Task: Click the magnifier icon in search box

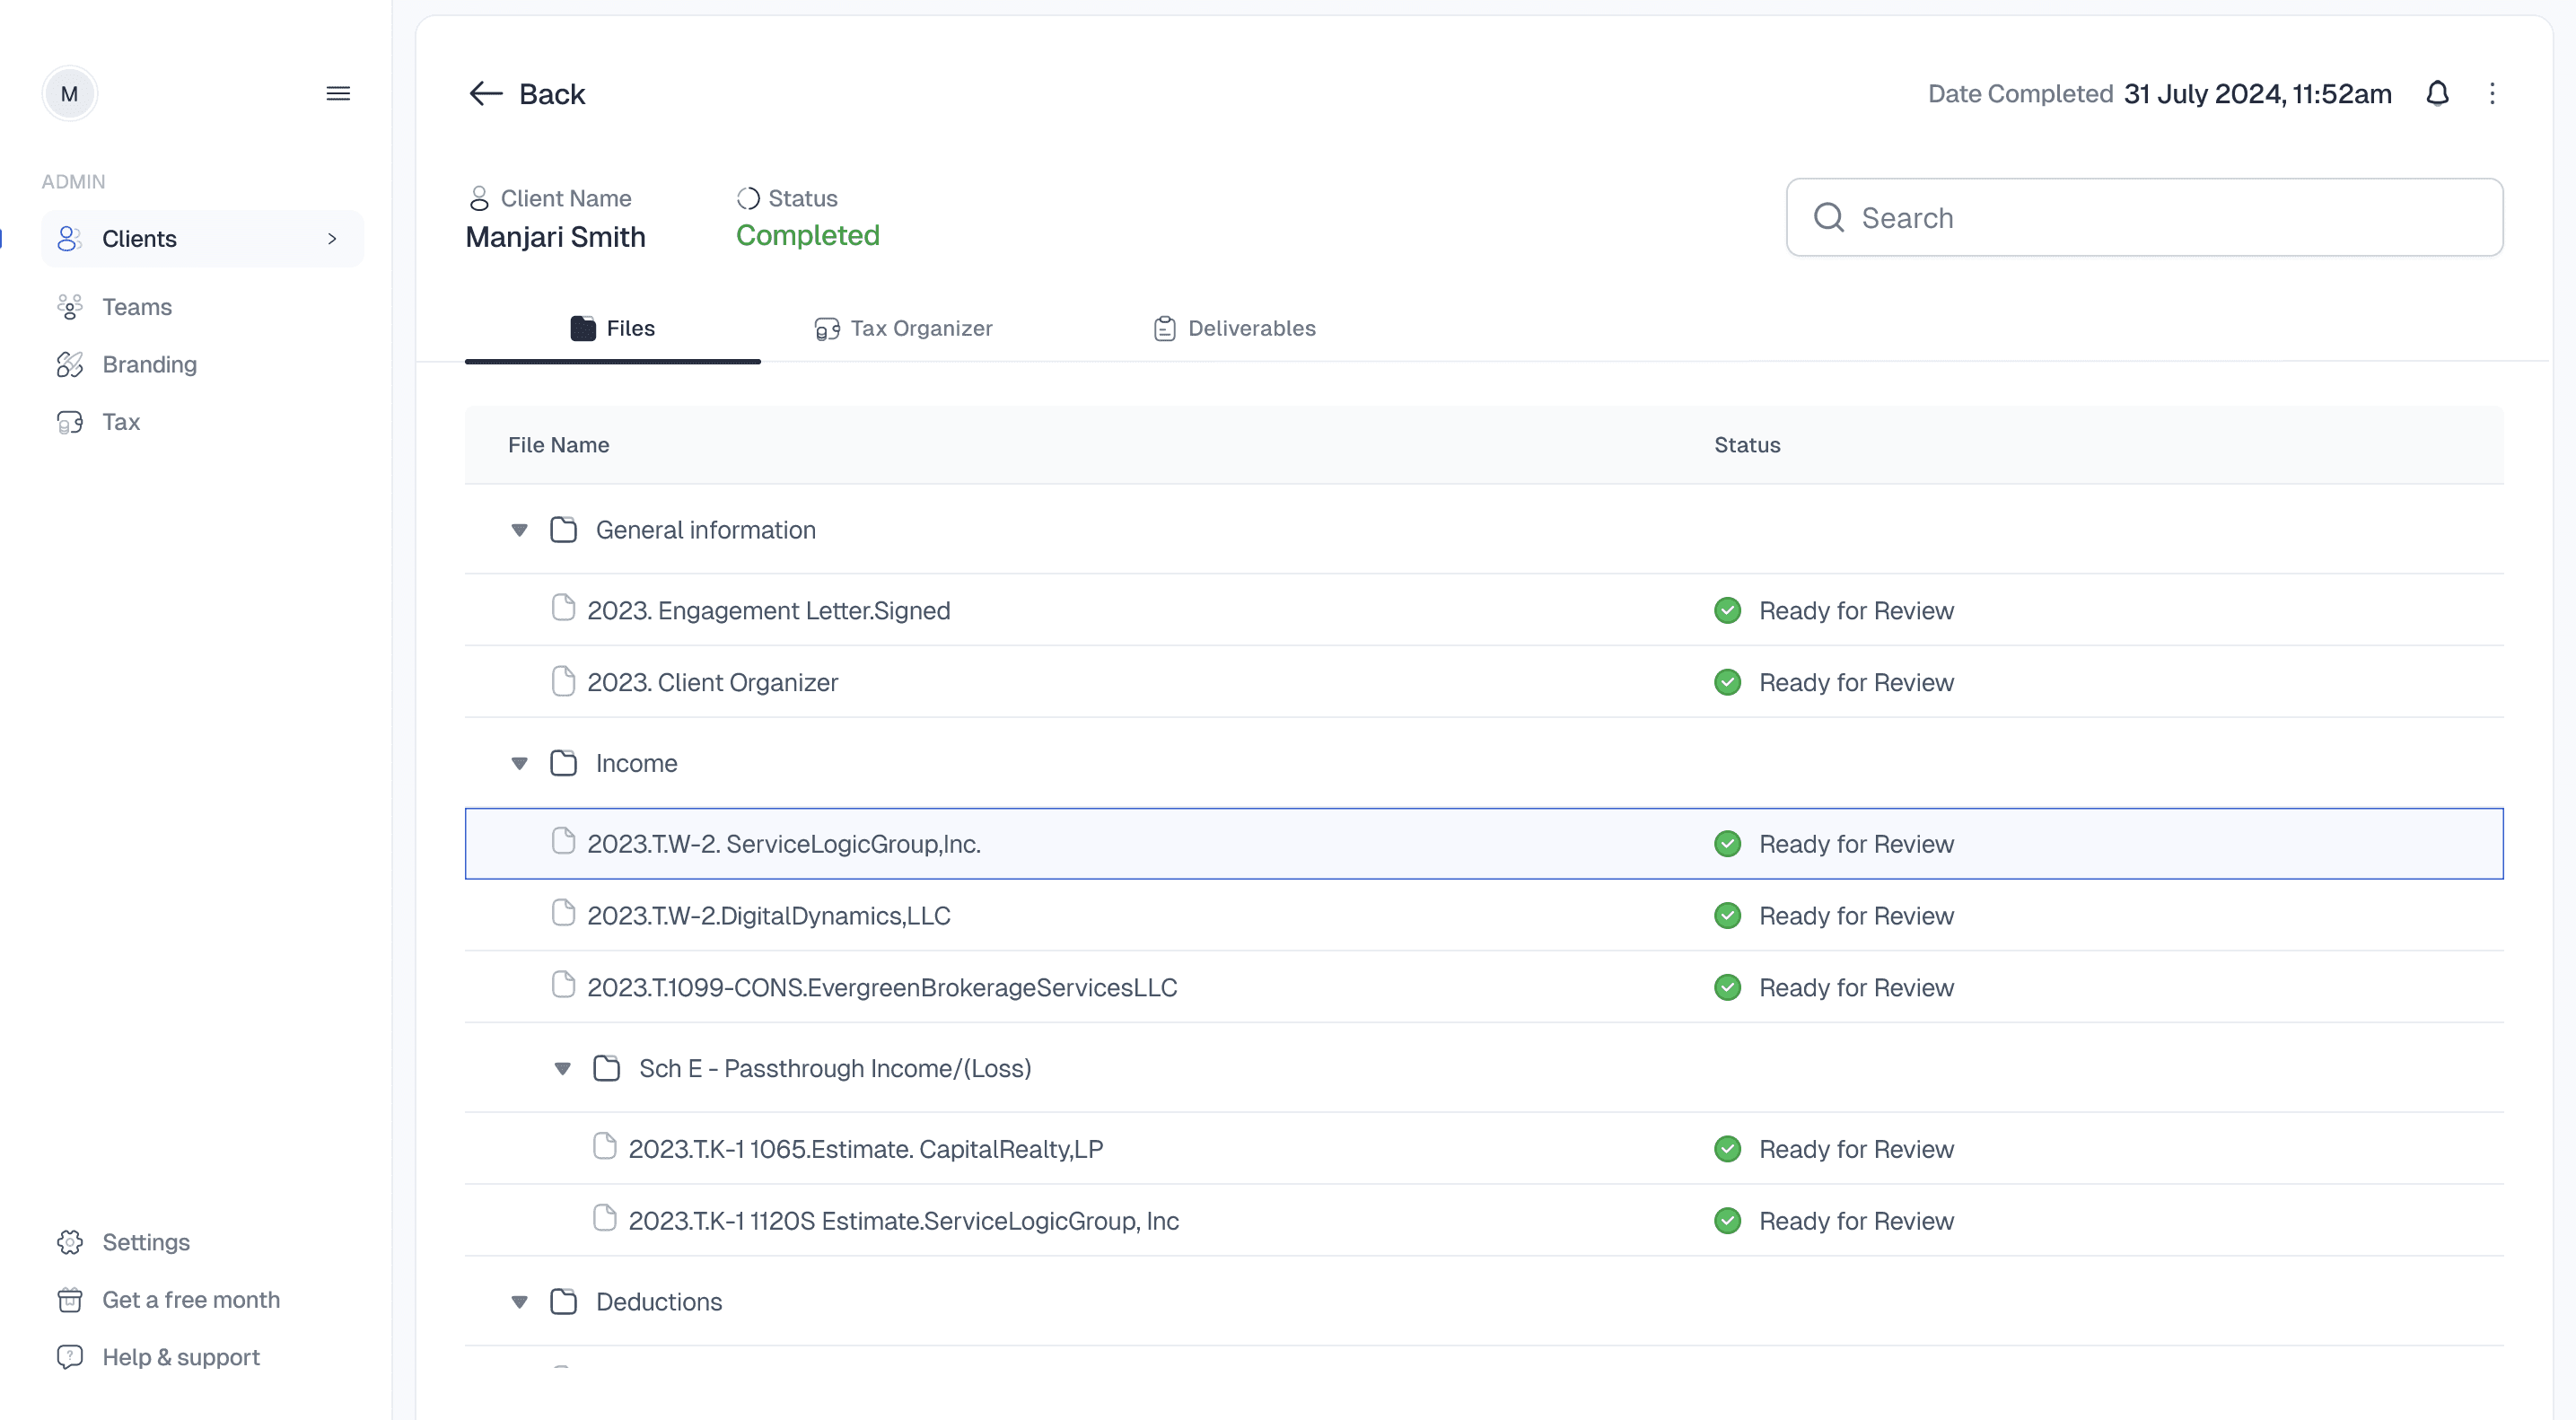Action: [1828, 217]
